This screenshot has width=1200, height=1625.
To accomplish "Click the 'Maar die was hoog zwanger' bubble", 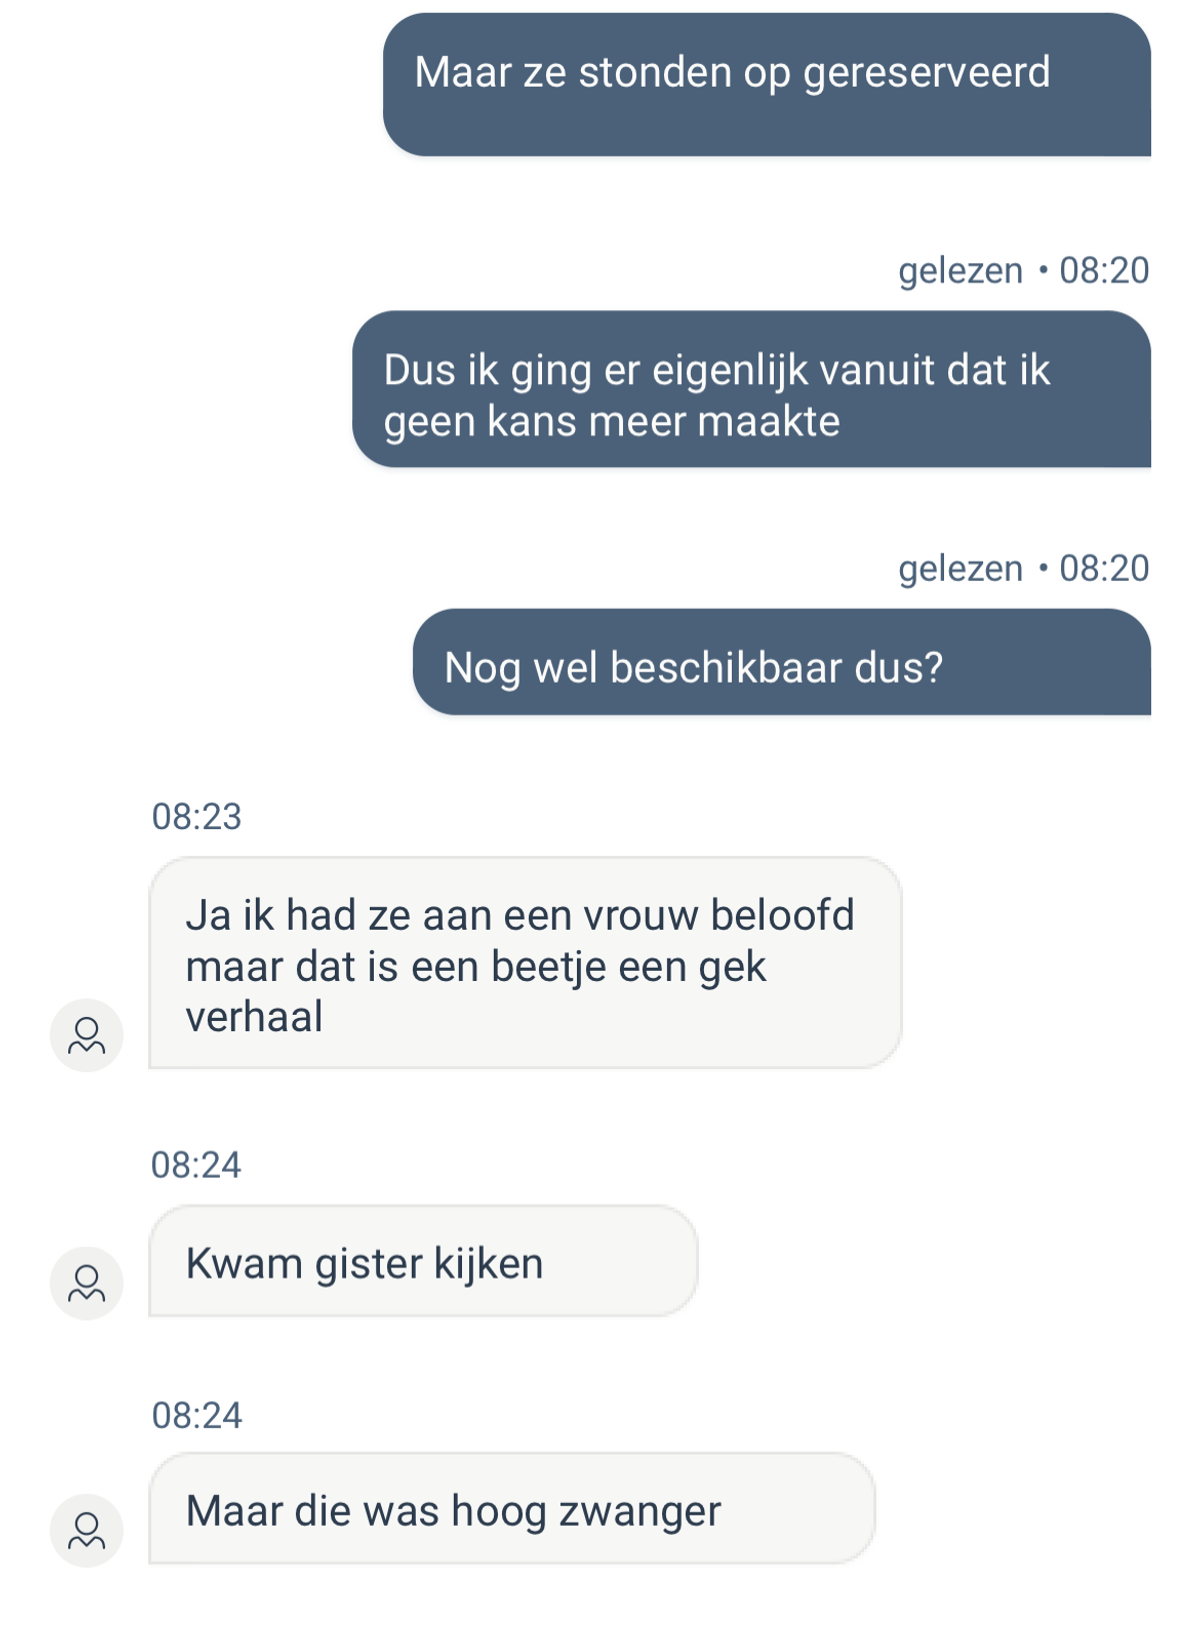I will 511,1508.
